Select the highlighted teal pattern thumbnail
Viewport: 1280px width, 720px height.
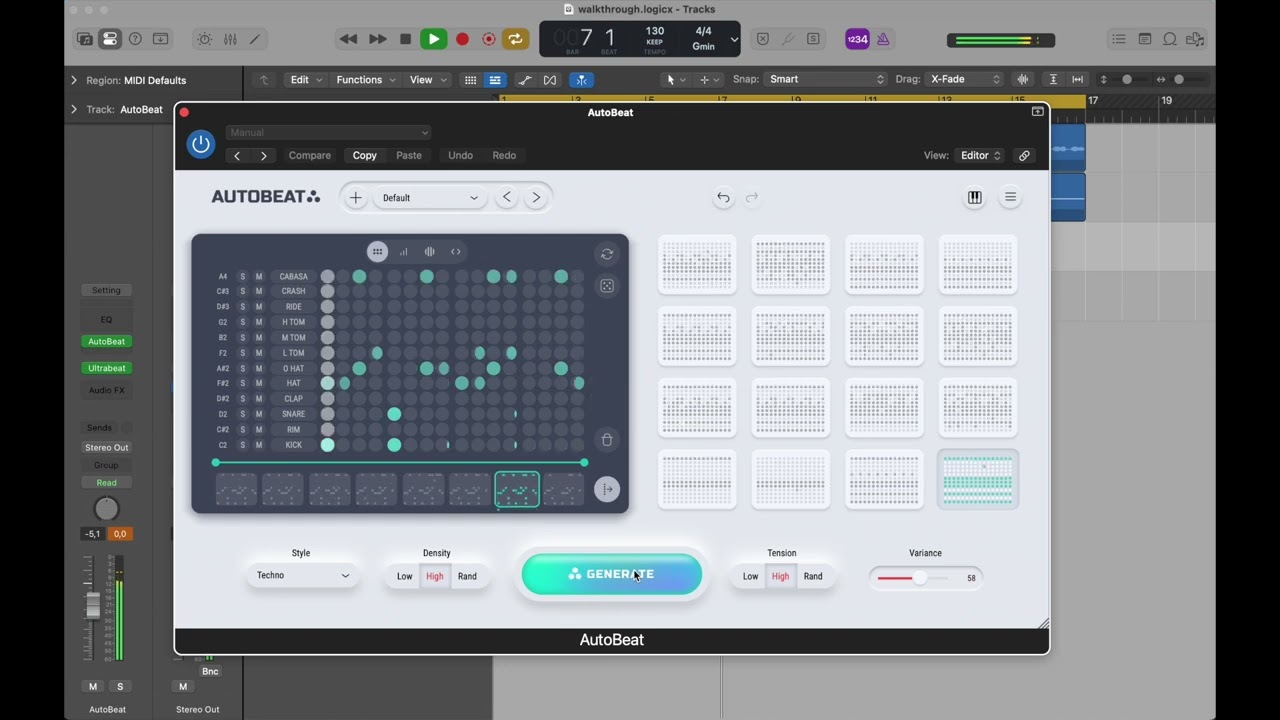978,479
